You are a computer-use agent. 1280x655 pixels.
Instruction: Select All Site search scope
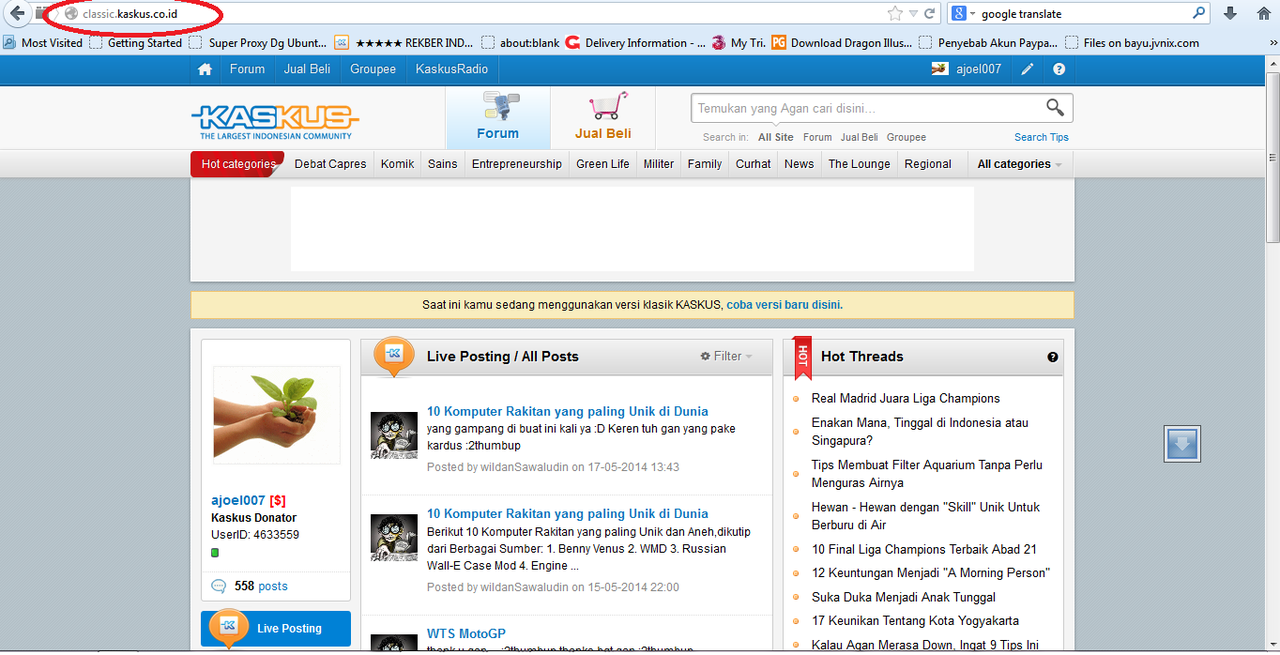point(776,137)
